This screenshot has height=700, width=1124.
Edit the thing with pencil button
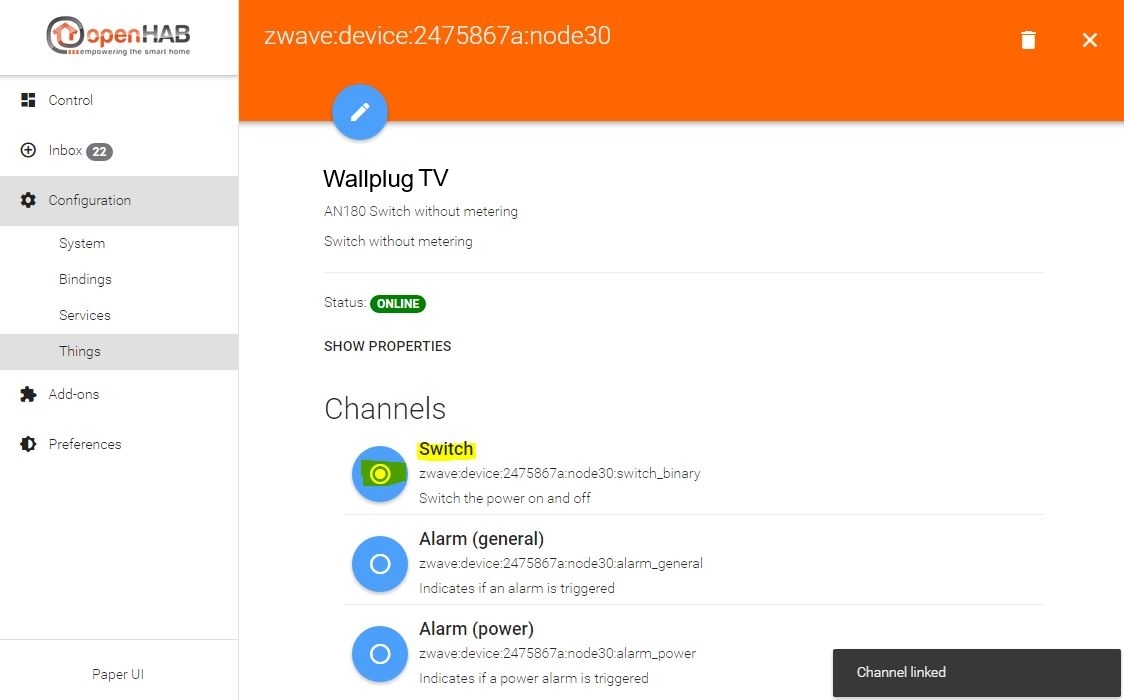360,112
